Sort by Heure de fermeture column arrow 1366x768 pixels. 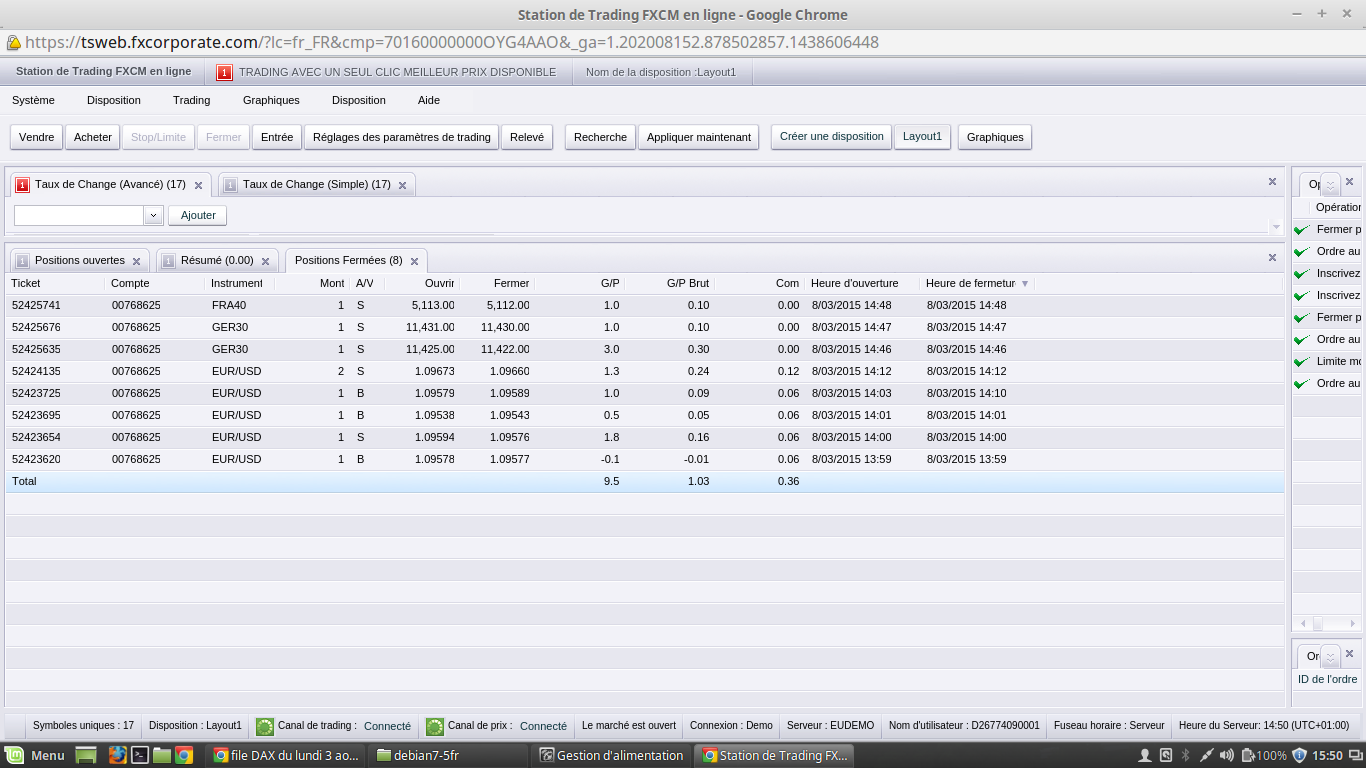tap(1025, 284)
